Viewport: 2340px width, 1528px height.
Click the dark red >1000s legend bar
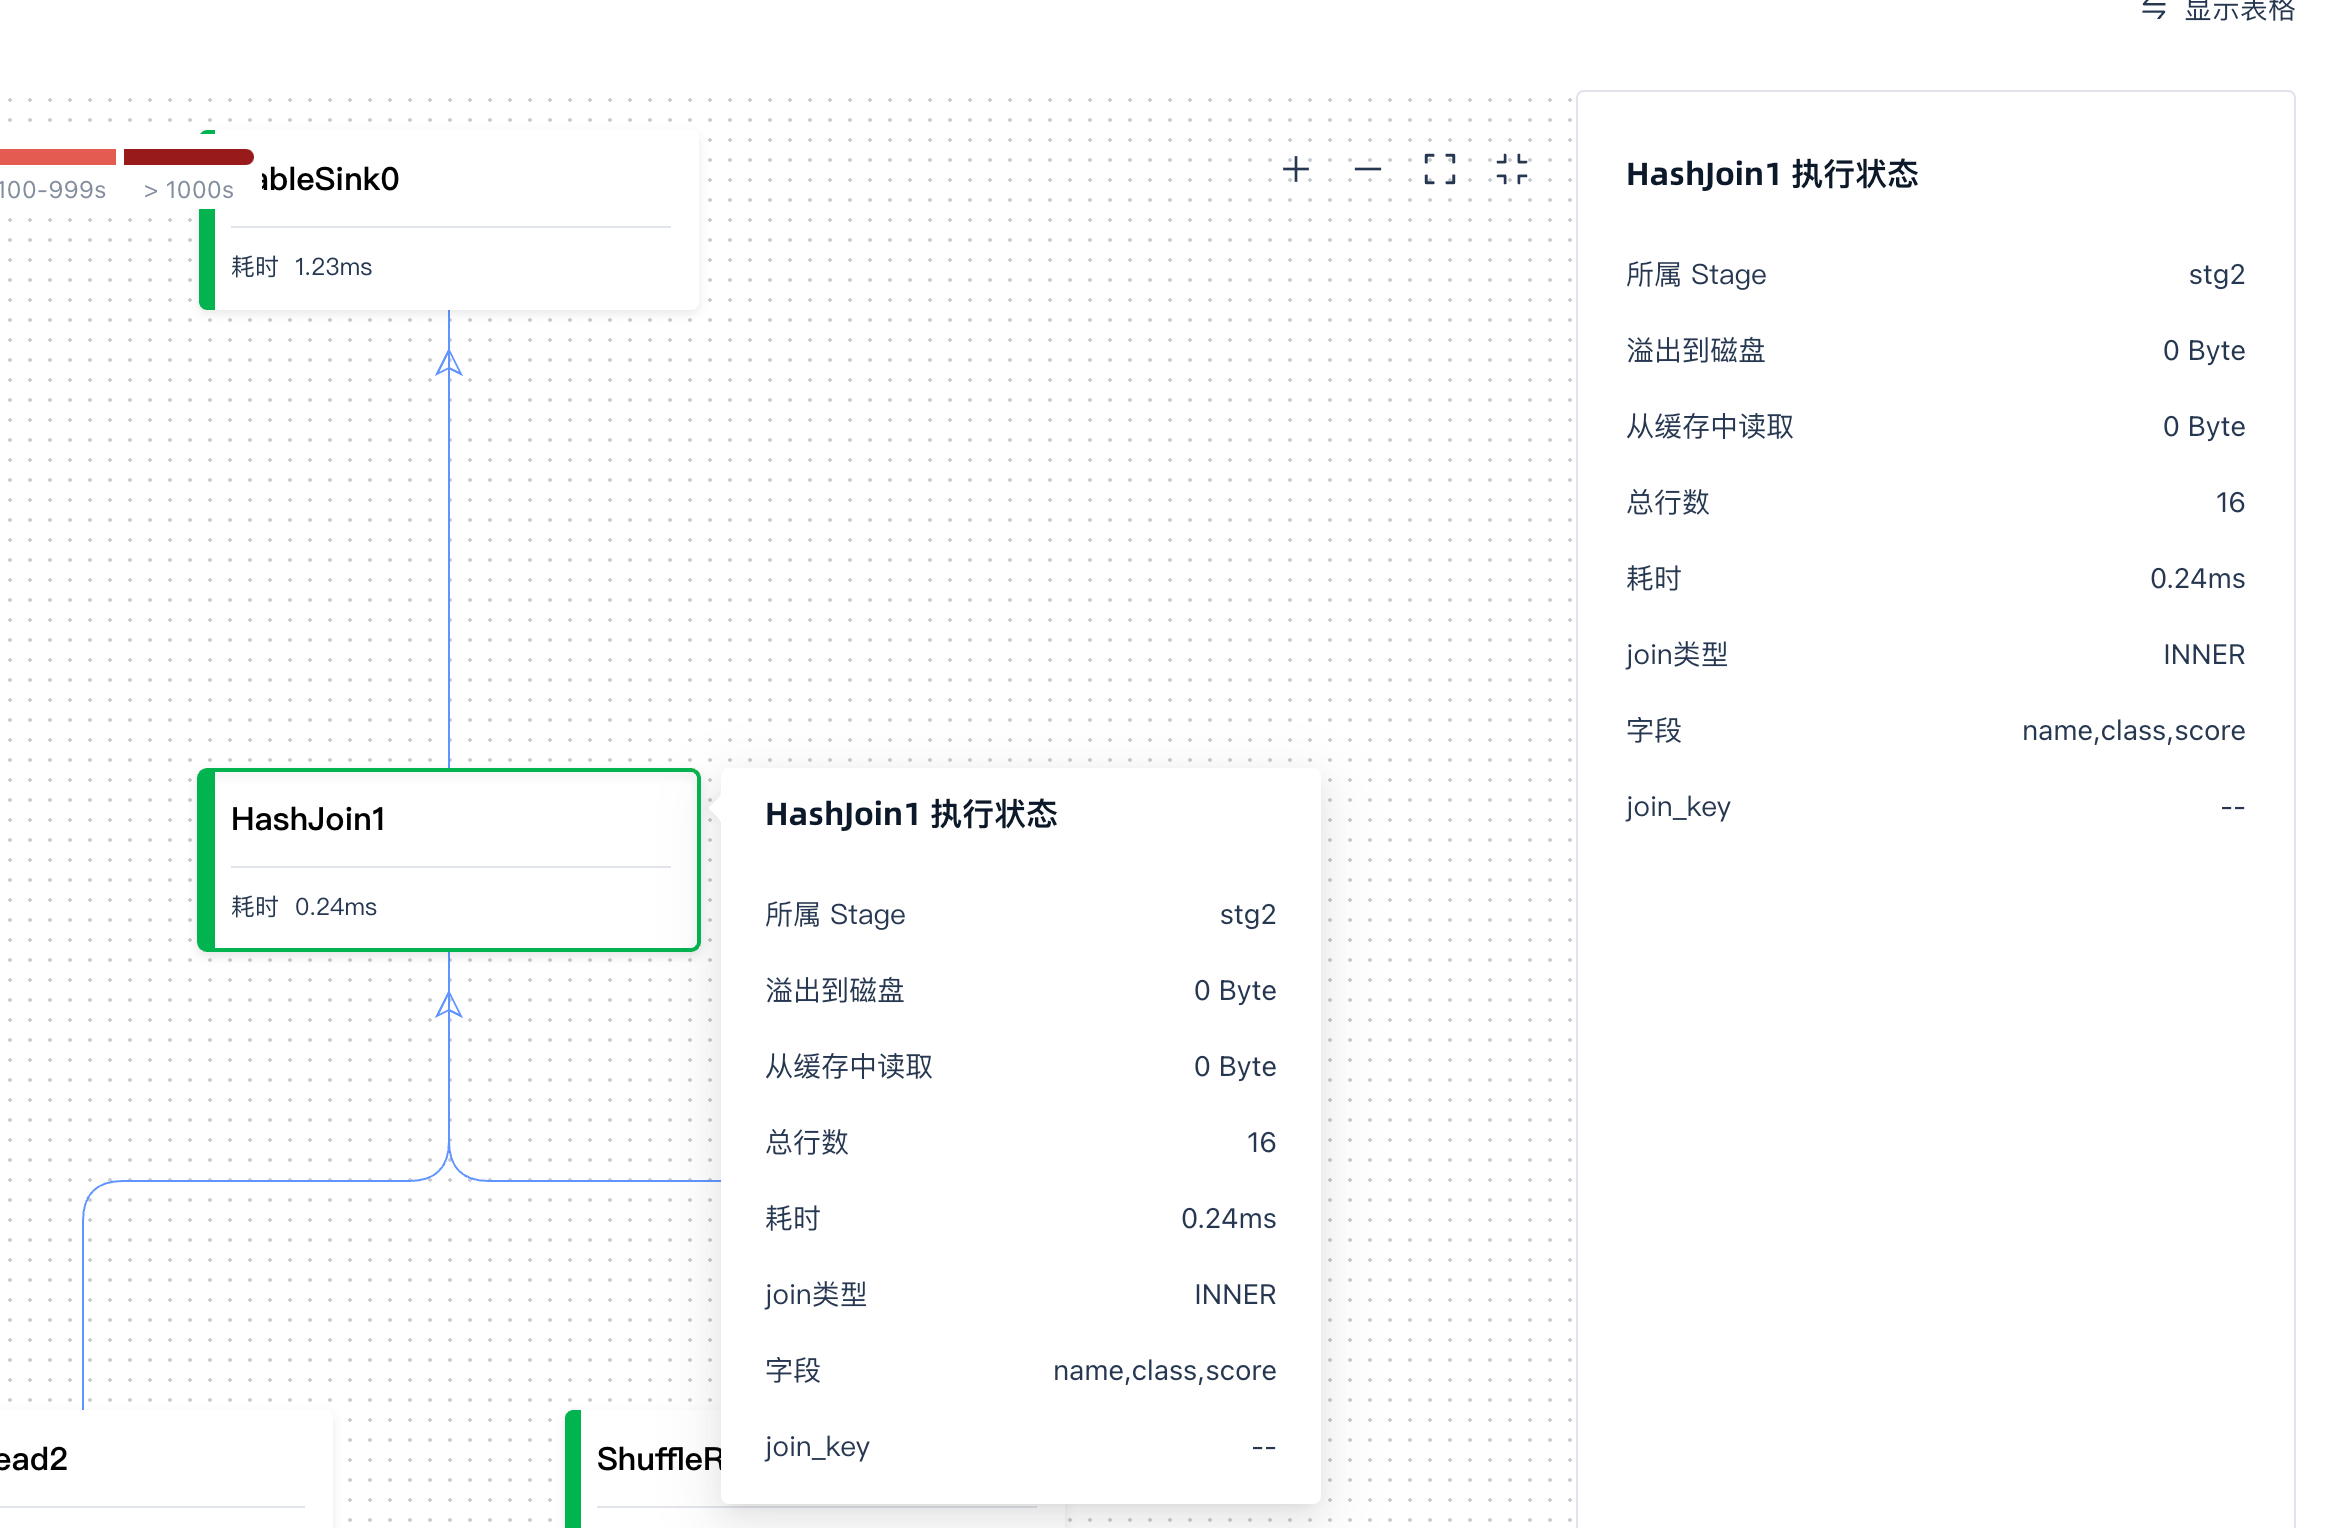(188, 157)
